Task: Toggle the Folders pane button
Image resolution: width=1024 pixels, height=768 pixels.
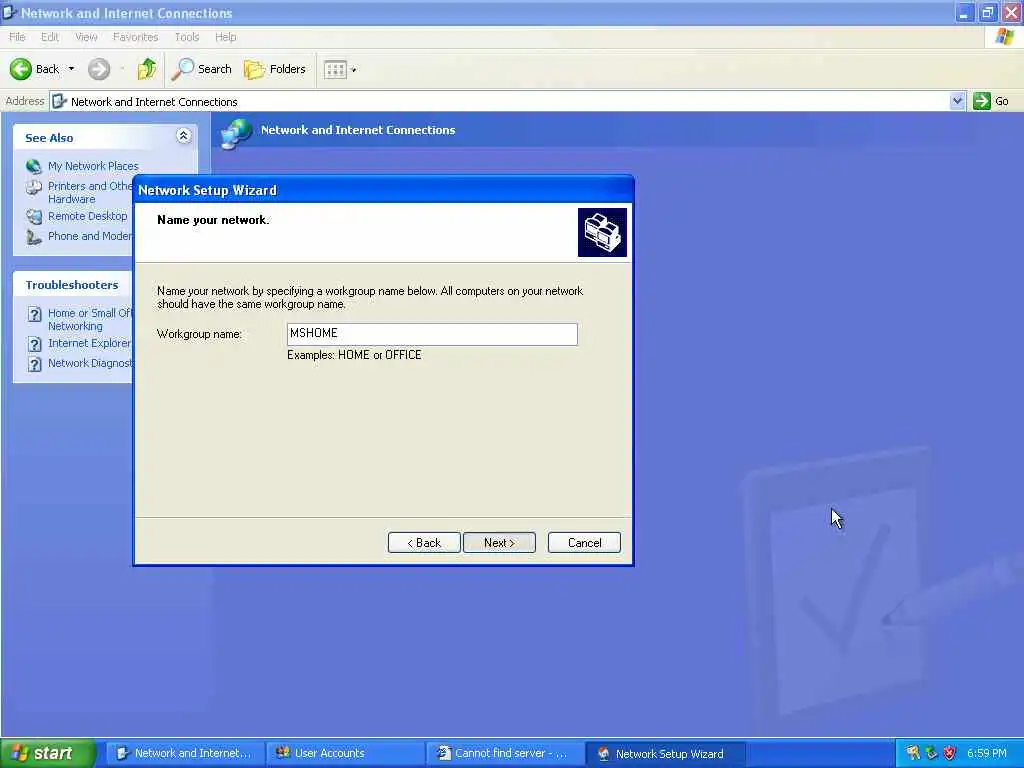Action: click(x=274, y=69)
